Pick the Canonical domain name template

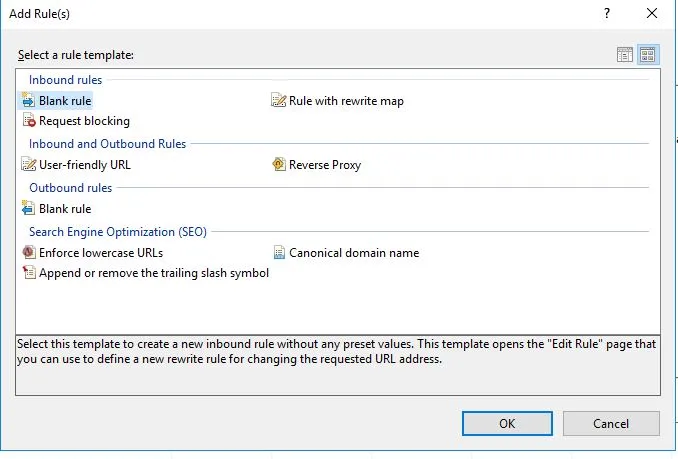click(x=353, y=253)
